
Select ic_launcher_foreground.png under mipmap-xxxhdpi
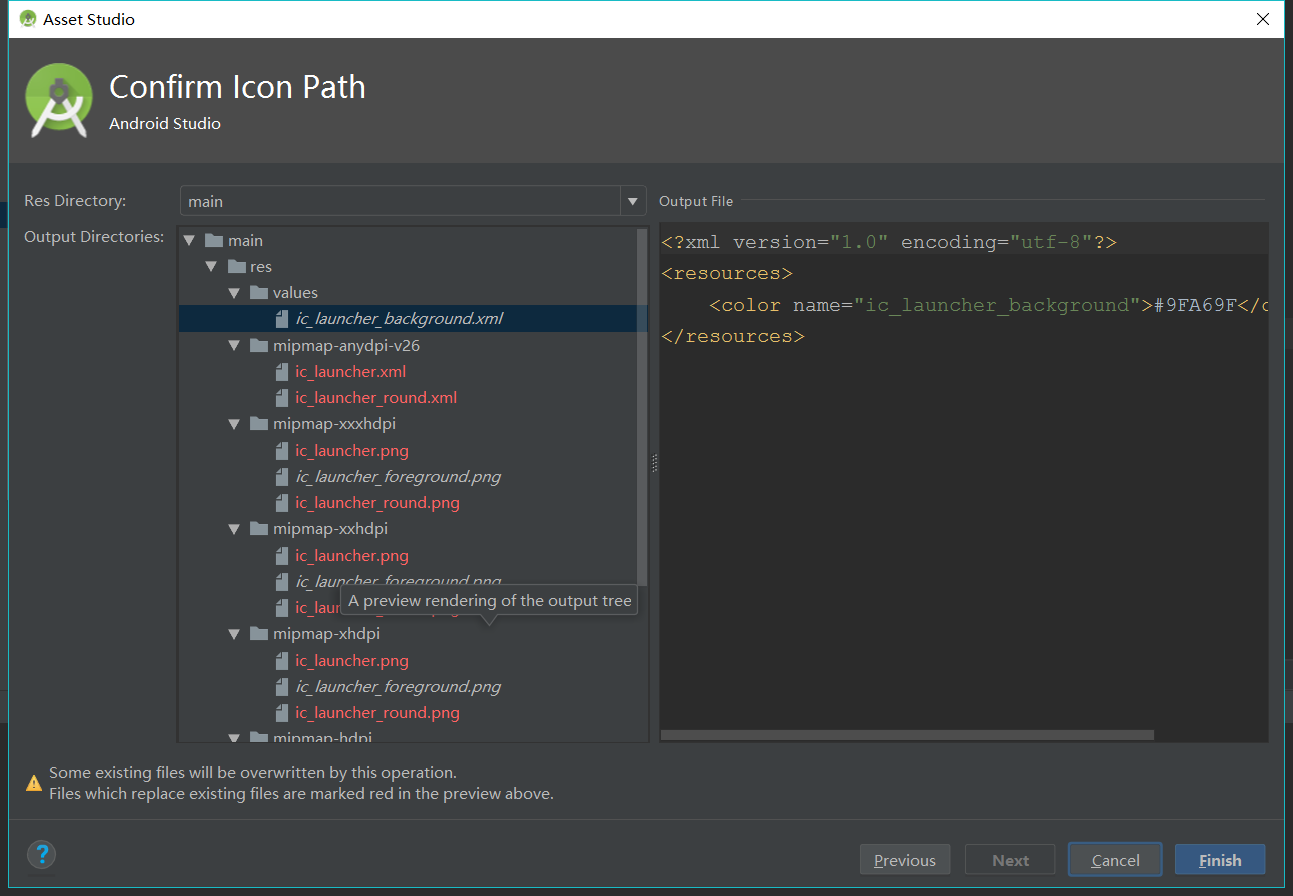398,476
